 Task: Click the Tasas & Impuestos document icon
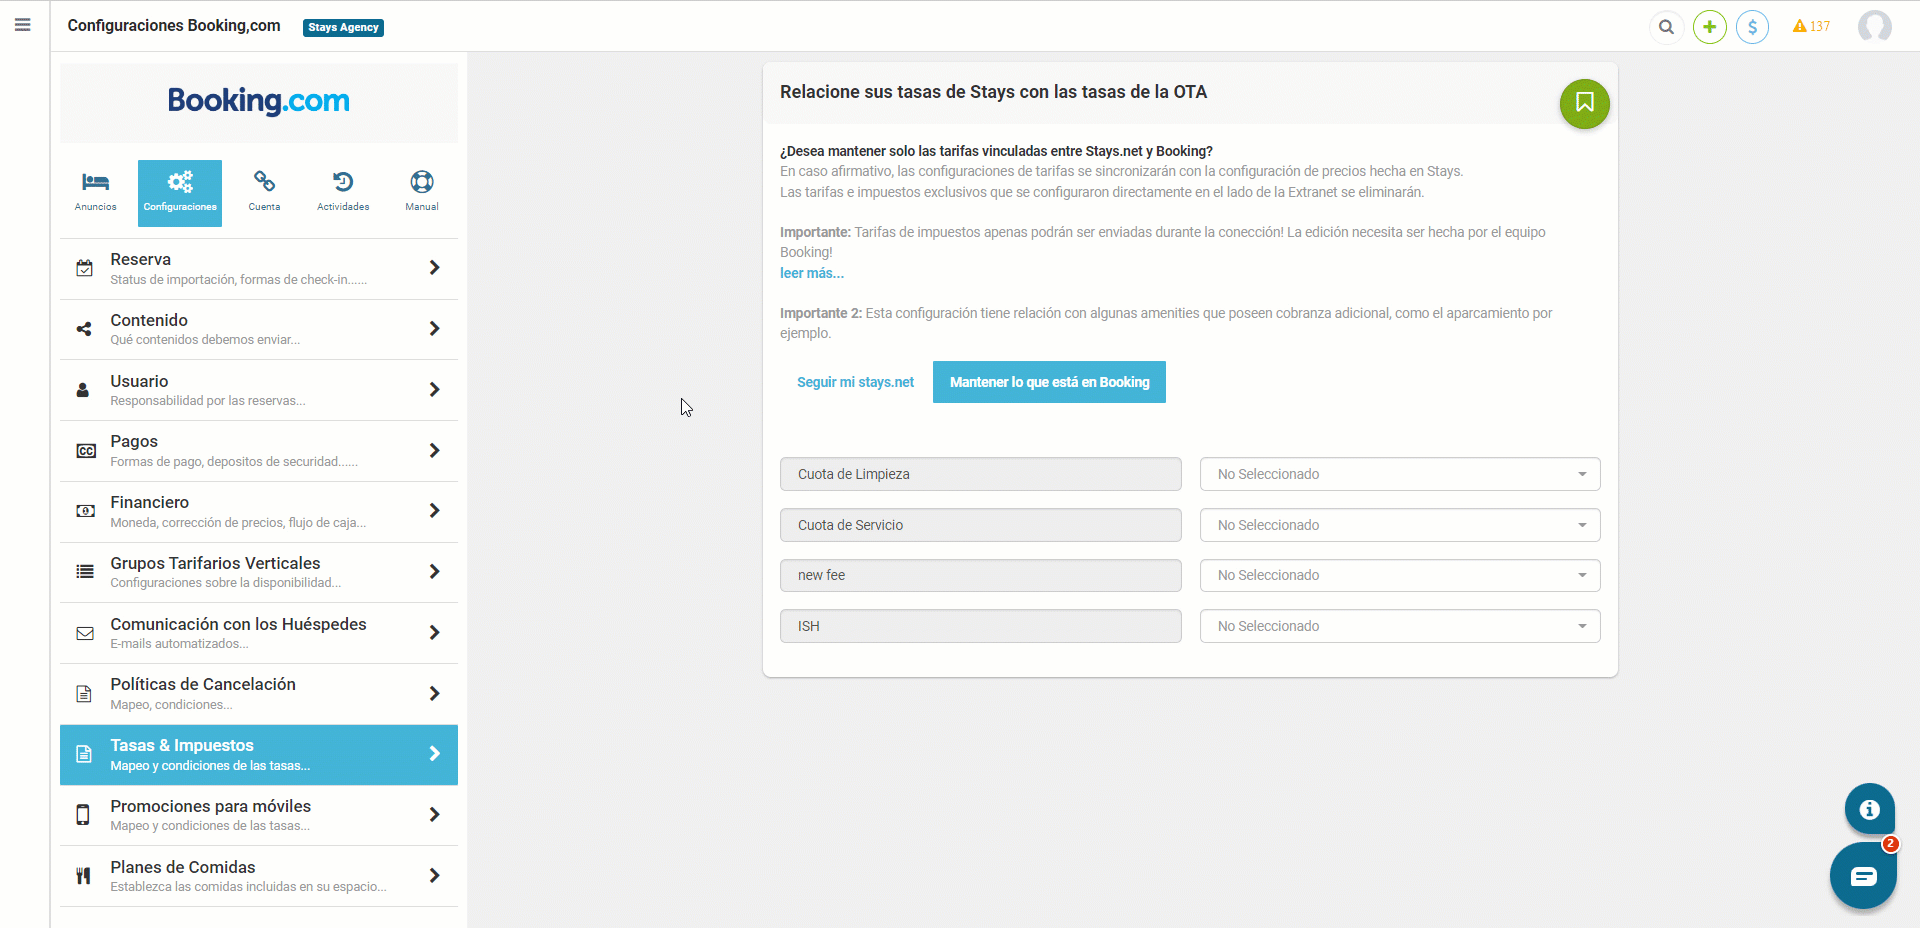[x=84, y=755]
